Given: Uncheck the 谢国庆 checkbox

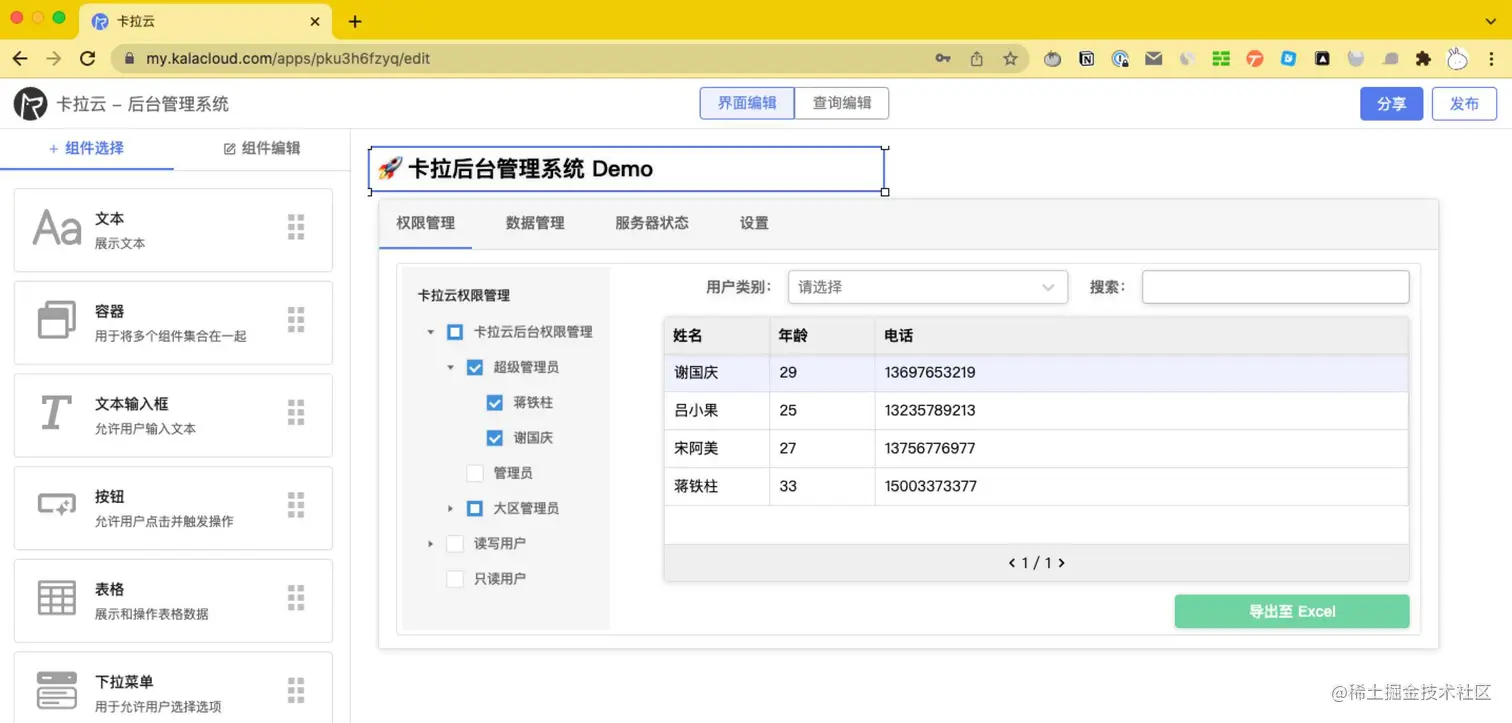Looking at the screenshot, I should 494,437.
